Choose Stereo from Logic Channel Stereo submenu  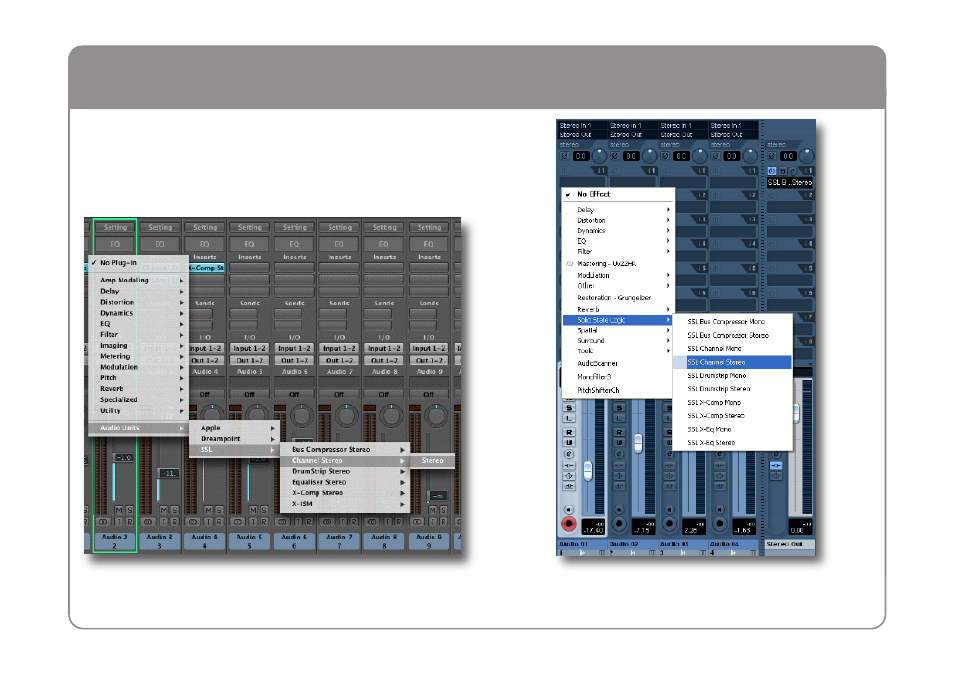[x=432, y=461]
